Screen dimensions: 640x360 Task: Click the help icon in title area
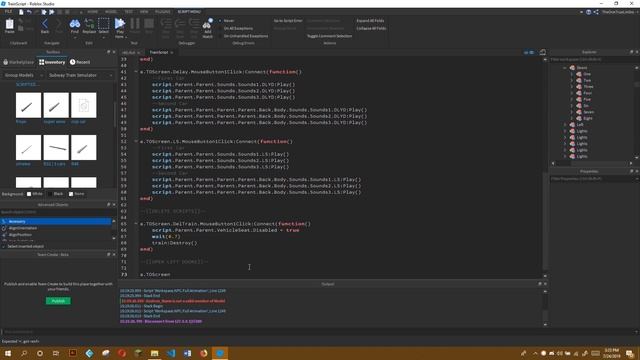point(589,12)
